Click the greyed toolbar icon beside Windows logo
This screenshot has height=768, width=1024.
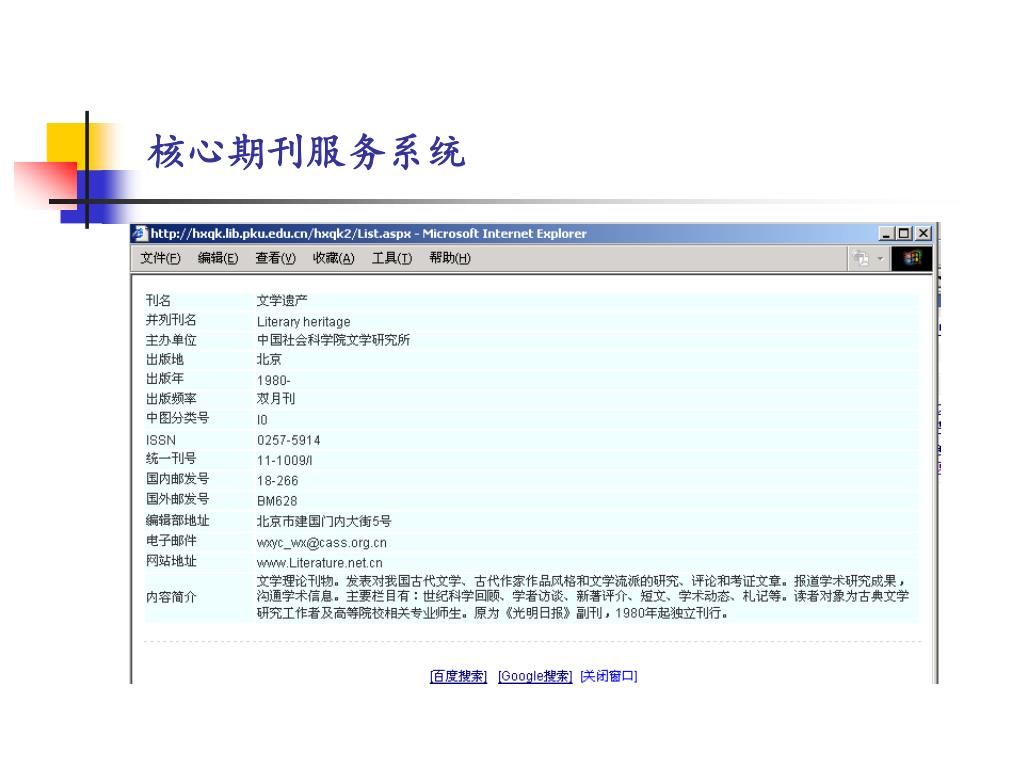(860, 259)
